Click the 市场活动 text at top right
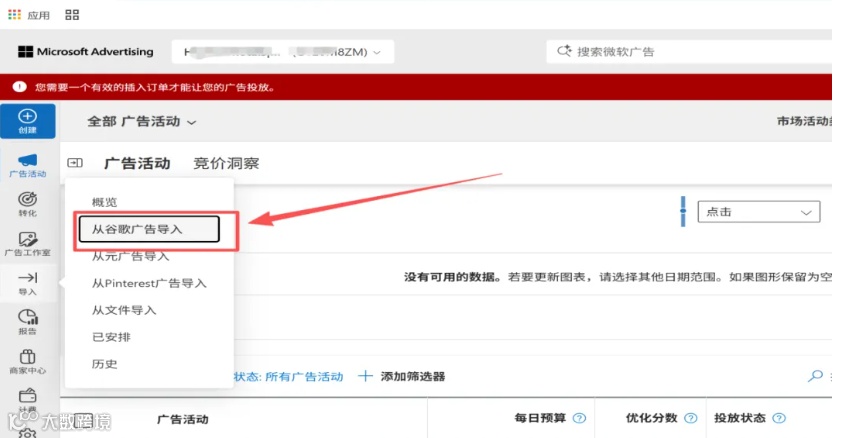This screenshot has height=438, width=849. click(804, 121)
